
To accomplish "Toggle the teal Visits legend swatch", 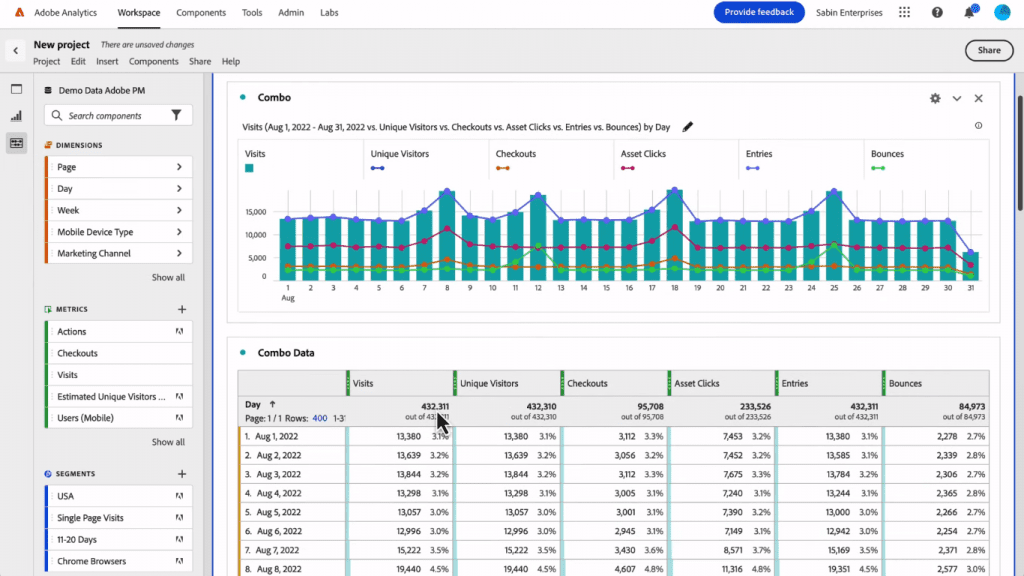I will click(x=250, y=170).
